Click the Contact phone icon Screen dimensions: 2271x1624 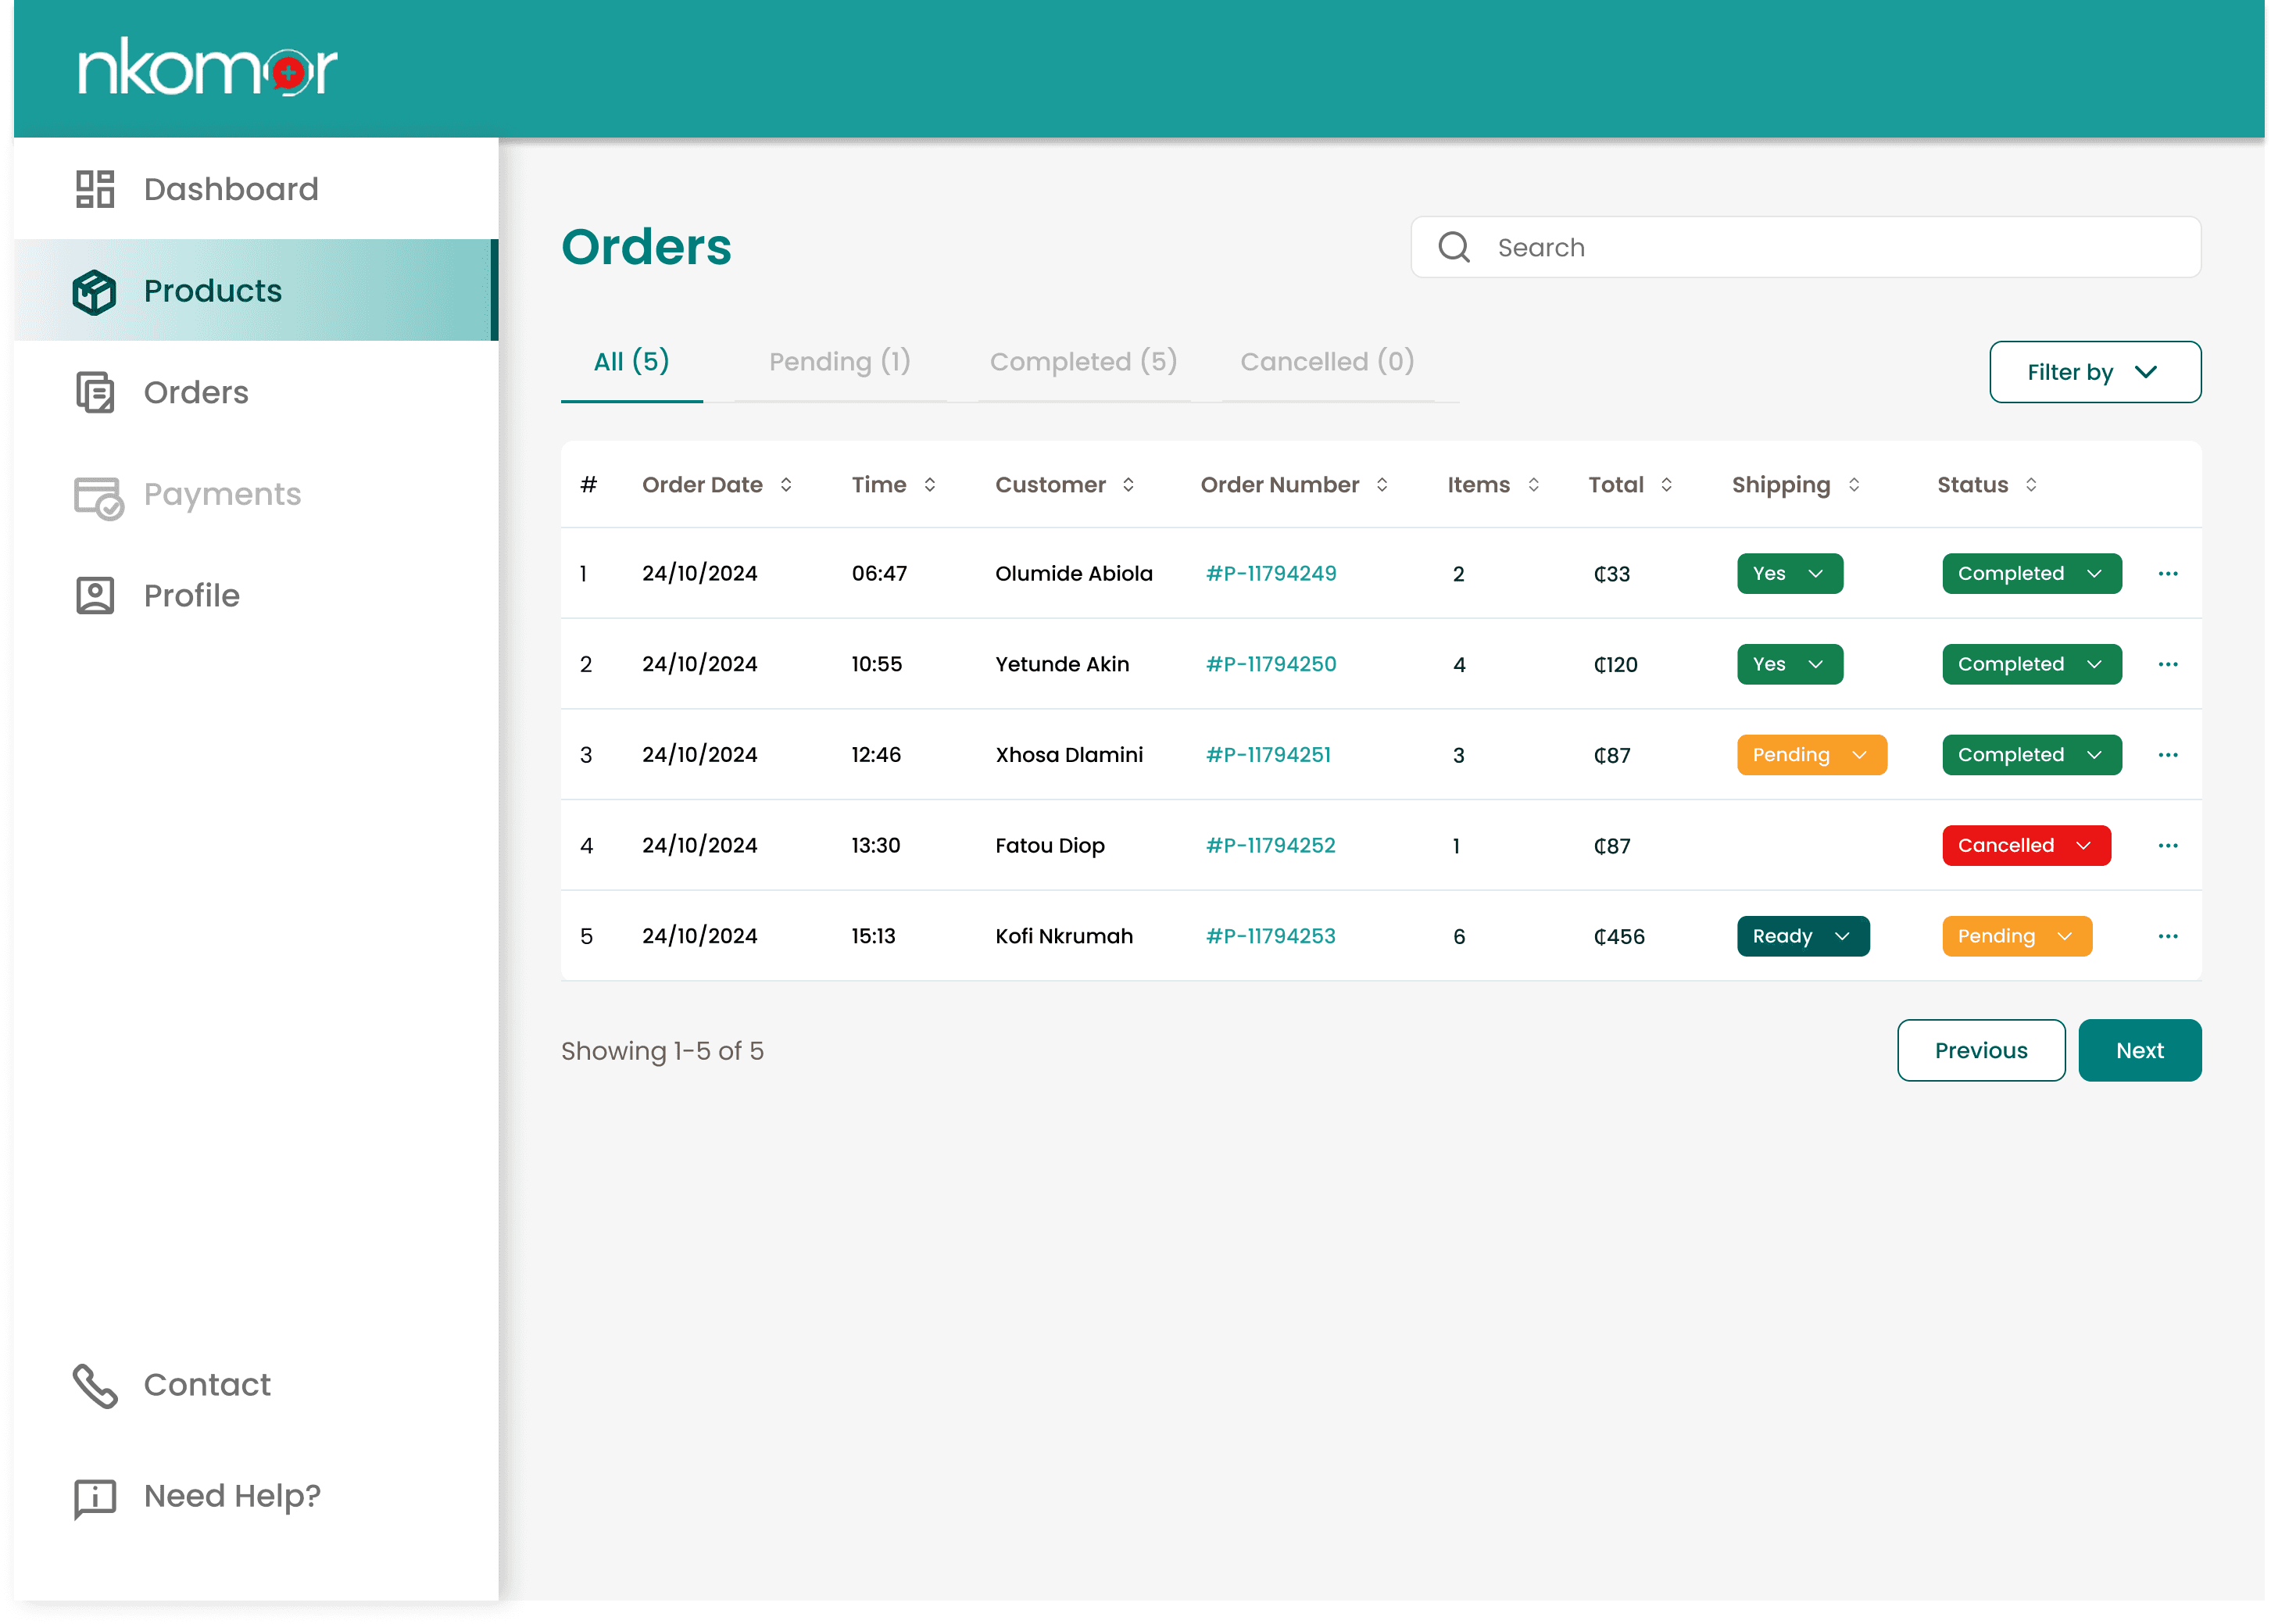[95, 1386]
